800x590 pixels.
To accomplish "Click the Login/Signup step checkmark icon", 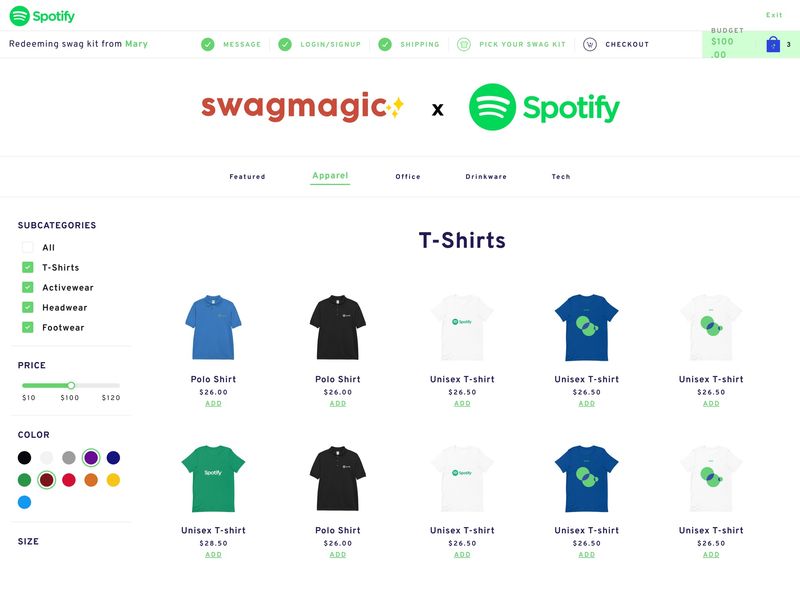I will click(x=285, y=44).
